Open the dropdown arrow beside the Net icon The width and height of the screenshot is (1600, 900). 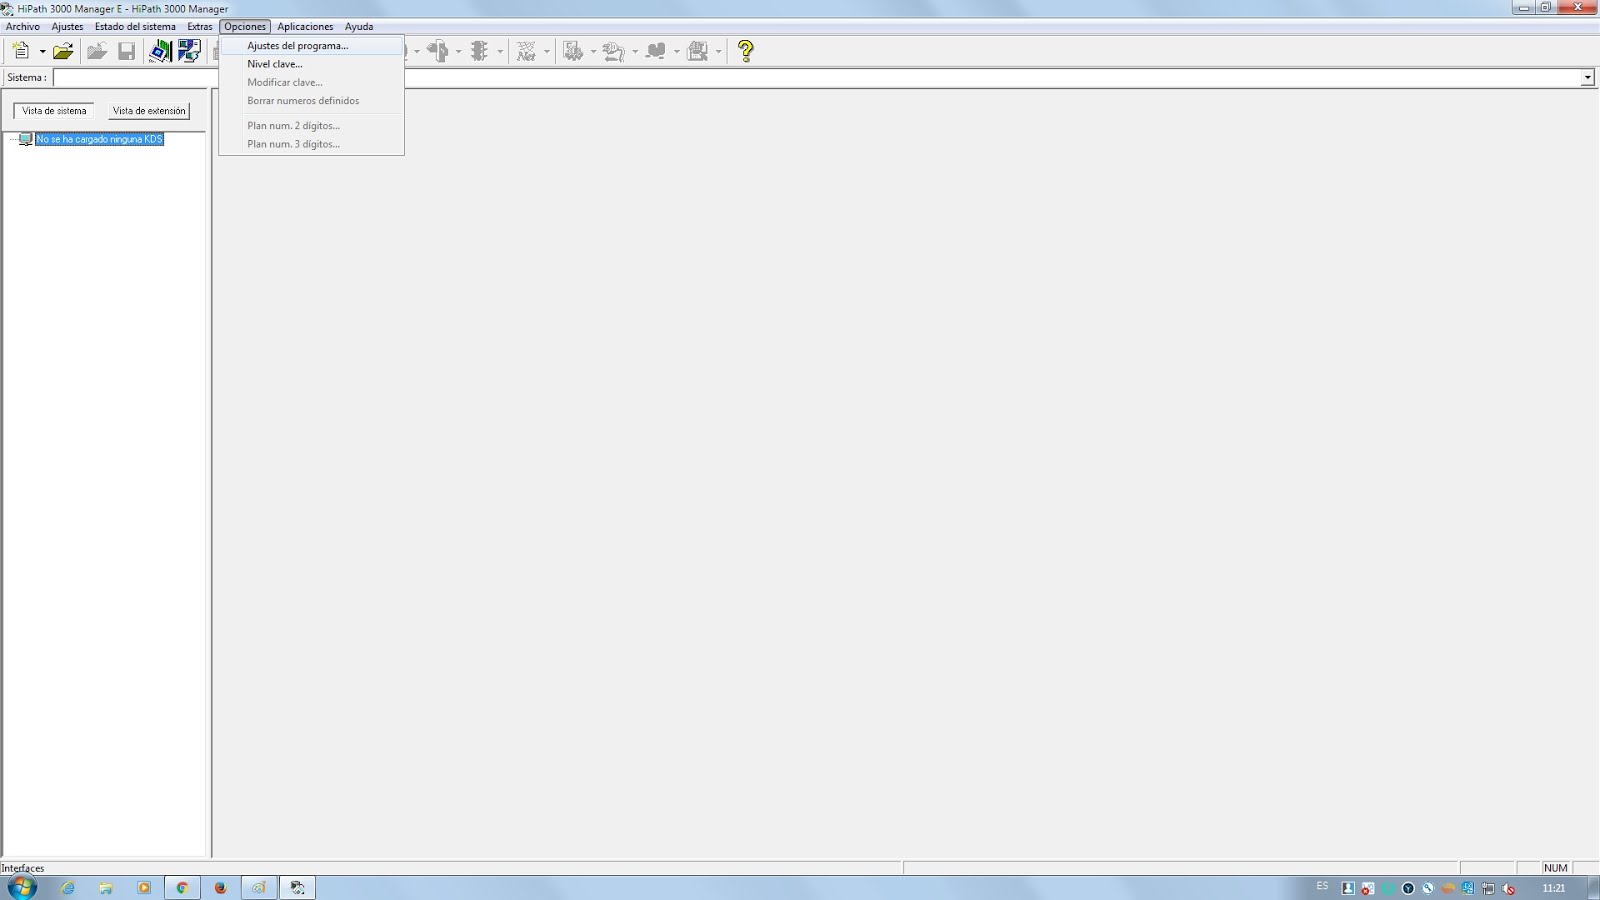[547, 51]
